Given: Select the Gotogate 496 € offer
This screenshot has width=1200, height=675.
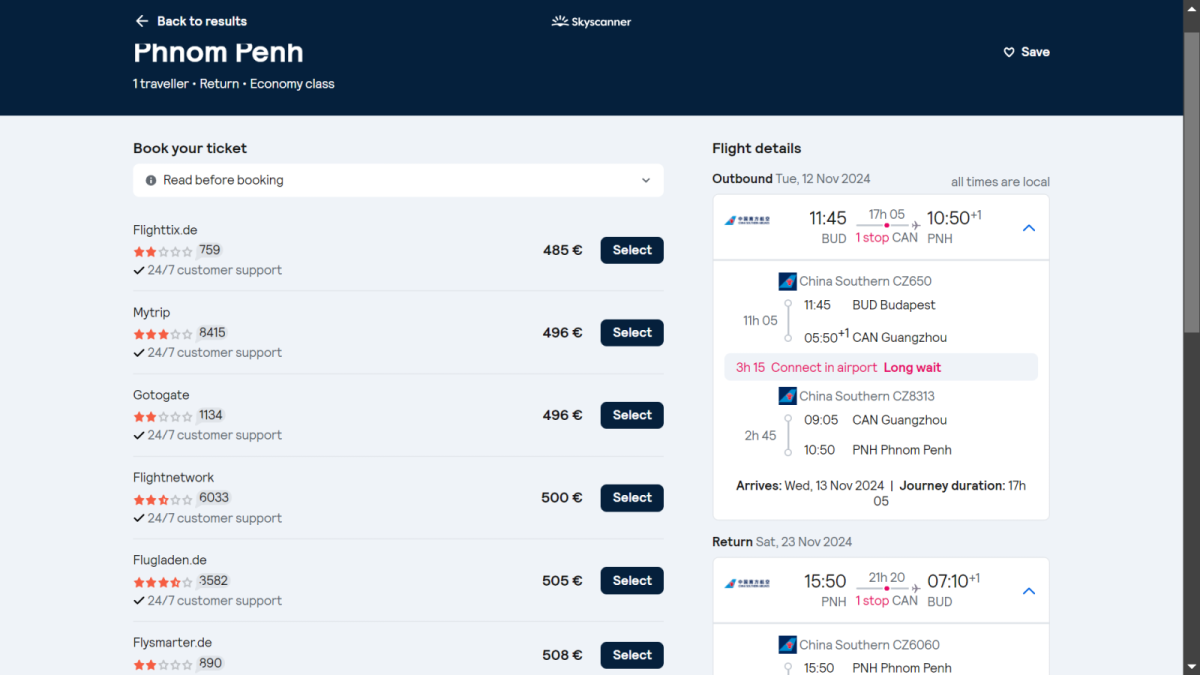Looking at the screenshot, I should coord(631,415).
